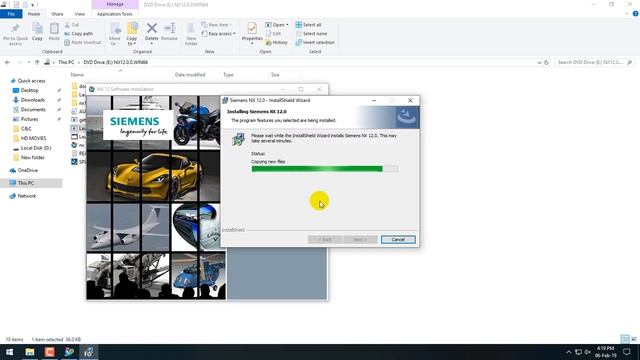Screen dimensions: 640x360
Task: Open HD MOVIES folder in sidebar
Action: click(33, 138)
